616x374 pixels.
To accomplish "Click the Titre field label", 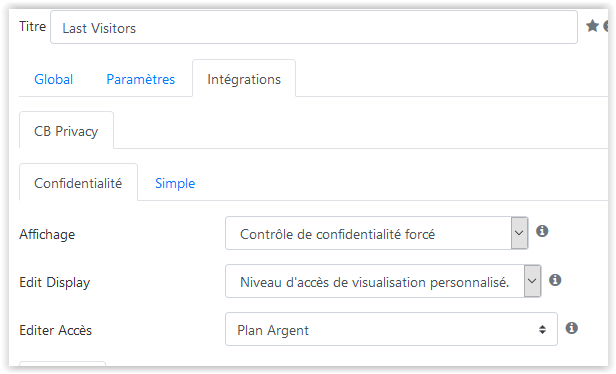I will (x=33, y=26).
